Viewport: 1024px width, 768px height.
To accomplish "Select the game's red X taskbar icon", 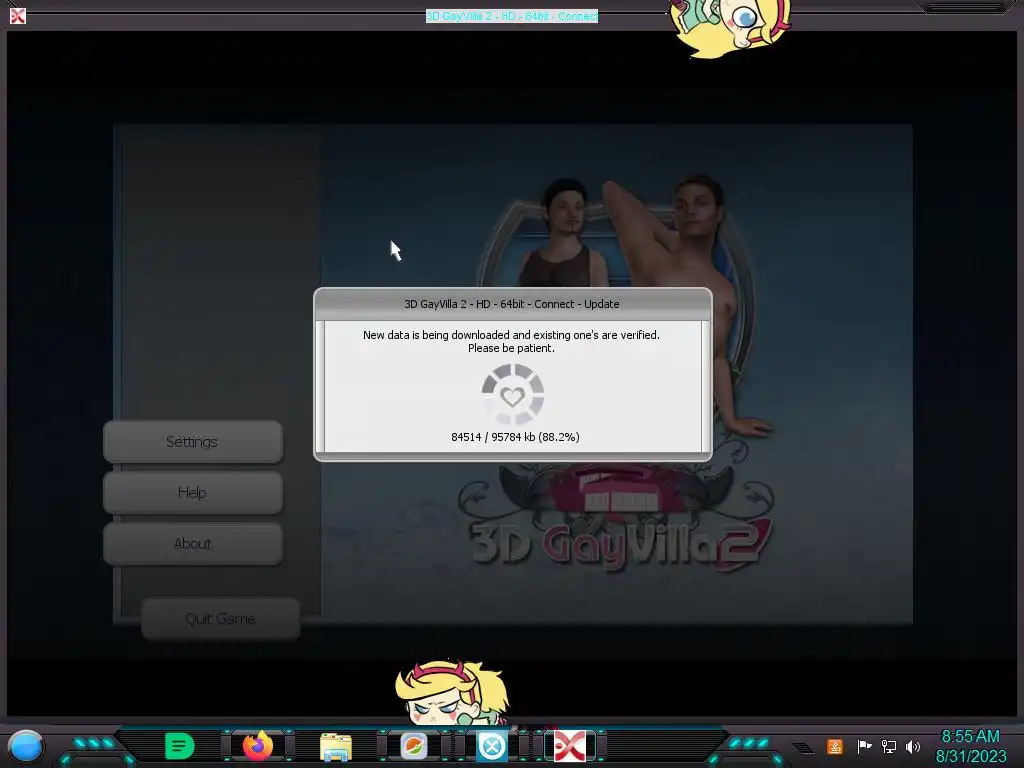I will [569, 746].
